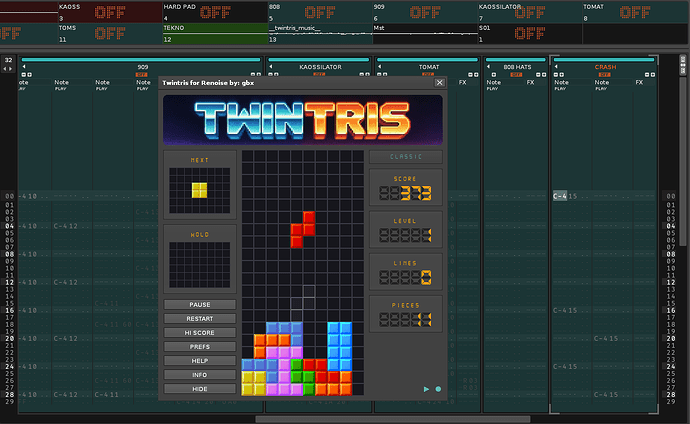Collapse the 909 track with its arrow
Image resolution: width=690 pixels, height=424 pixels.
tap(24, 67)
